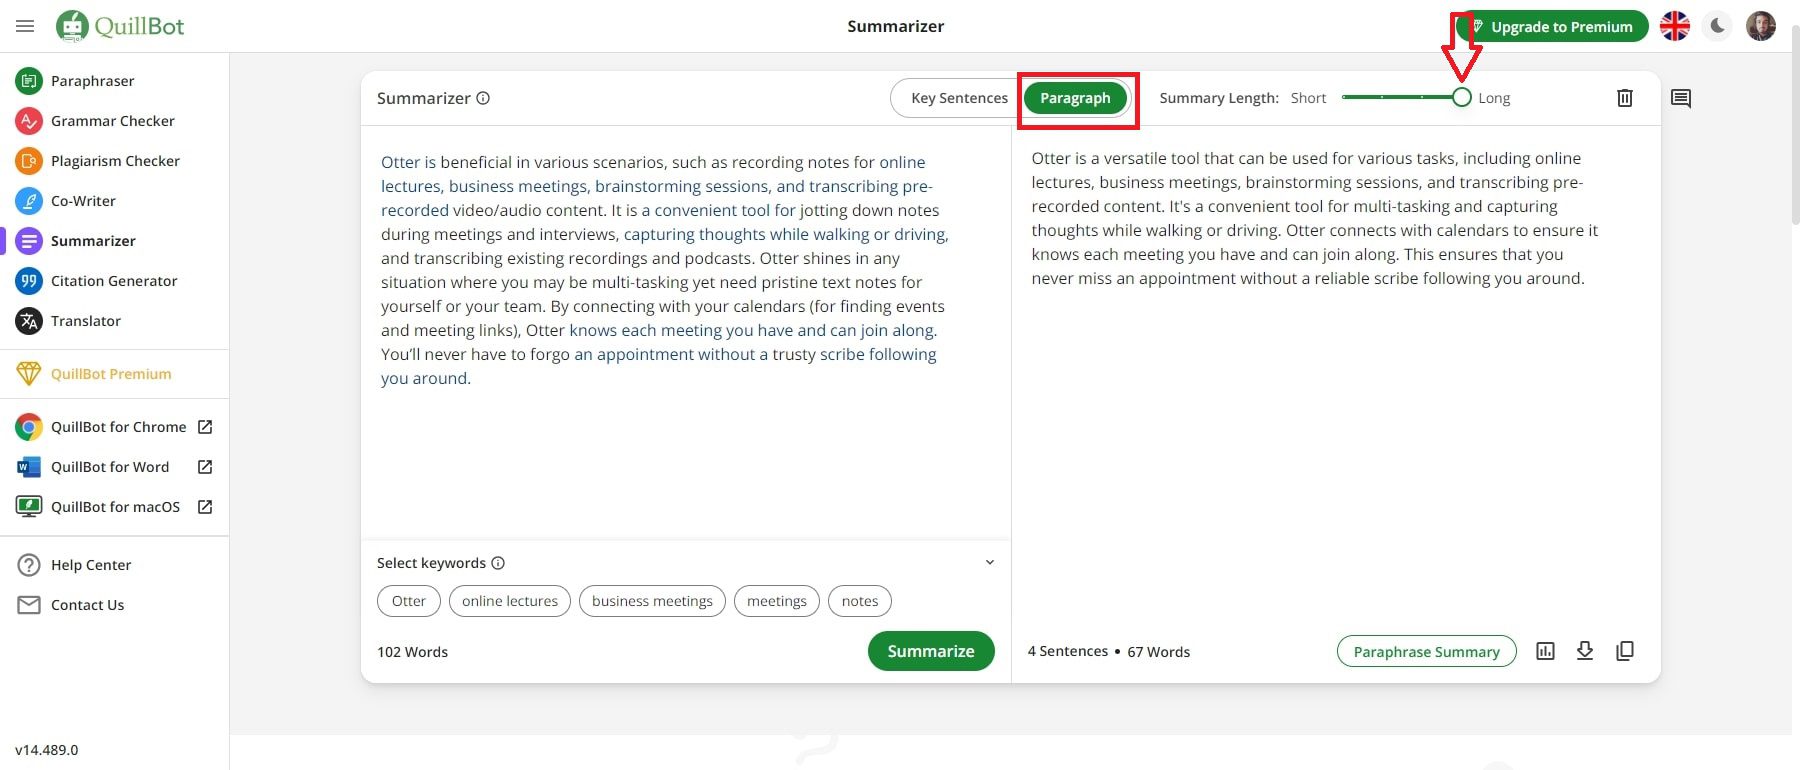This screenshot has width=1800, height=770.
Task: Open the hamburger menu
Action: (x=25, y=26)
